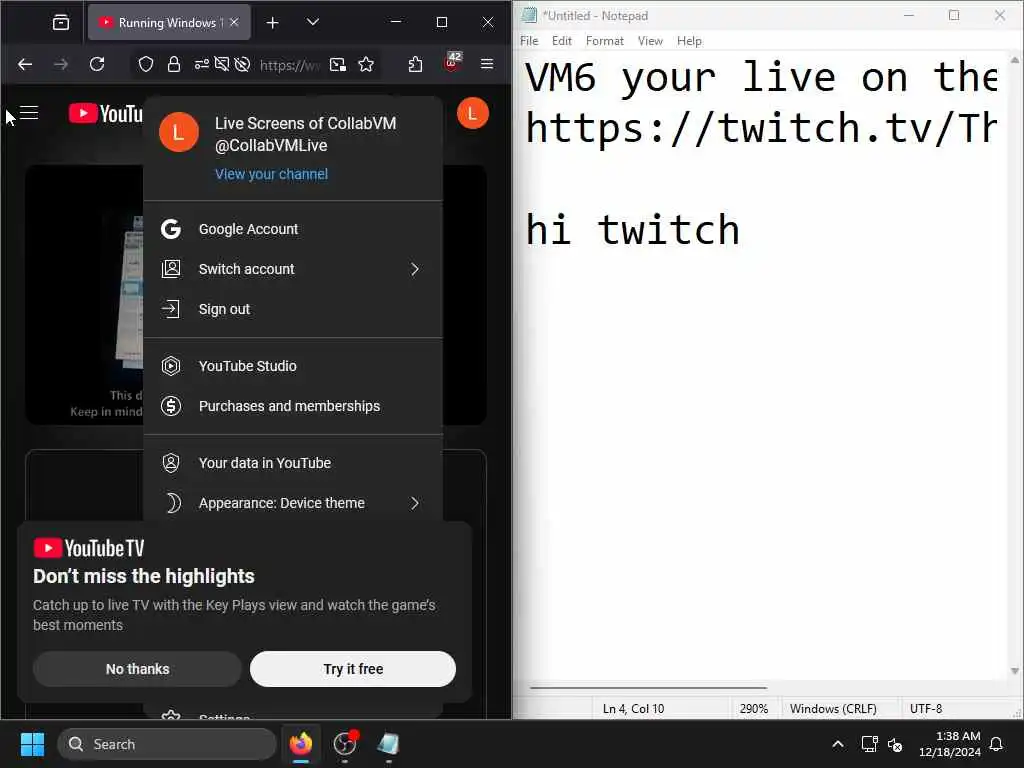Viewport: 1024px width, 768px height.
Task: Open Firefox recent browsing (Firefox View) icon
Action: click(x=61, y=23)
